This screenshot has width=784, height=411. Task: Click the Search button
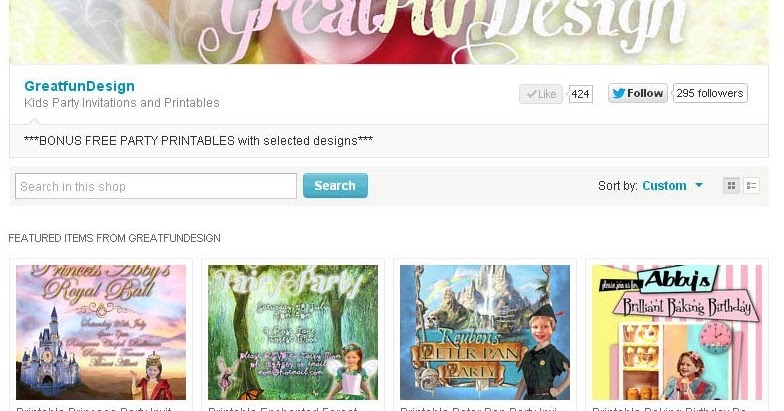tap(335, 186)
